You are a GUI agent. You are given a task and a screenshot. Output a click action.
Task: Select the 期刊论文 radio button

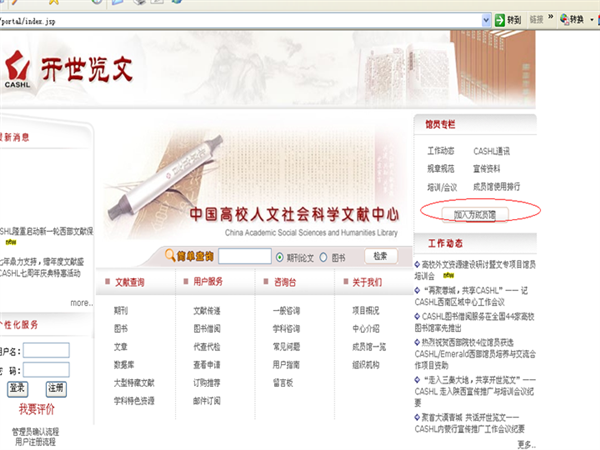(x=280, y=258)
